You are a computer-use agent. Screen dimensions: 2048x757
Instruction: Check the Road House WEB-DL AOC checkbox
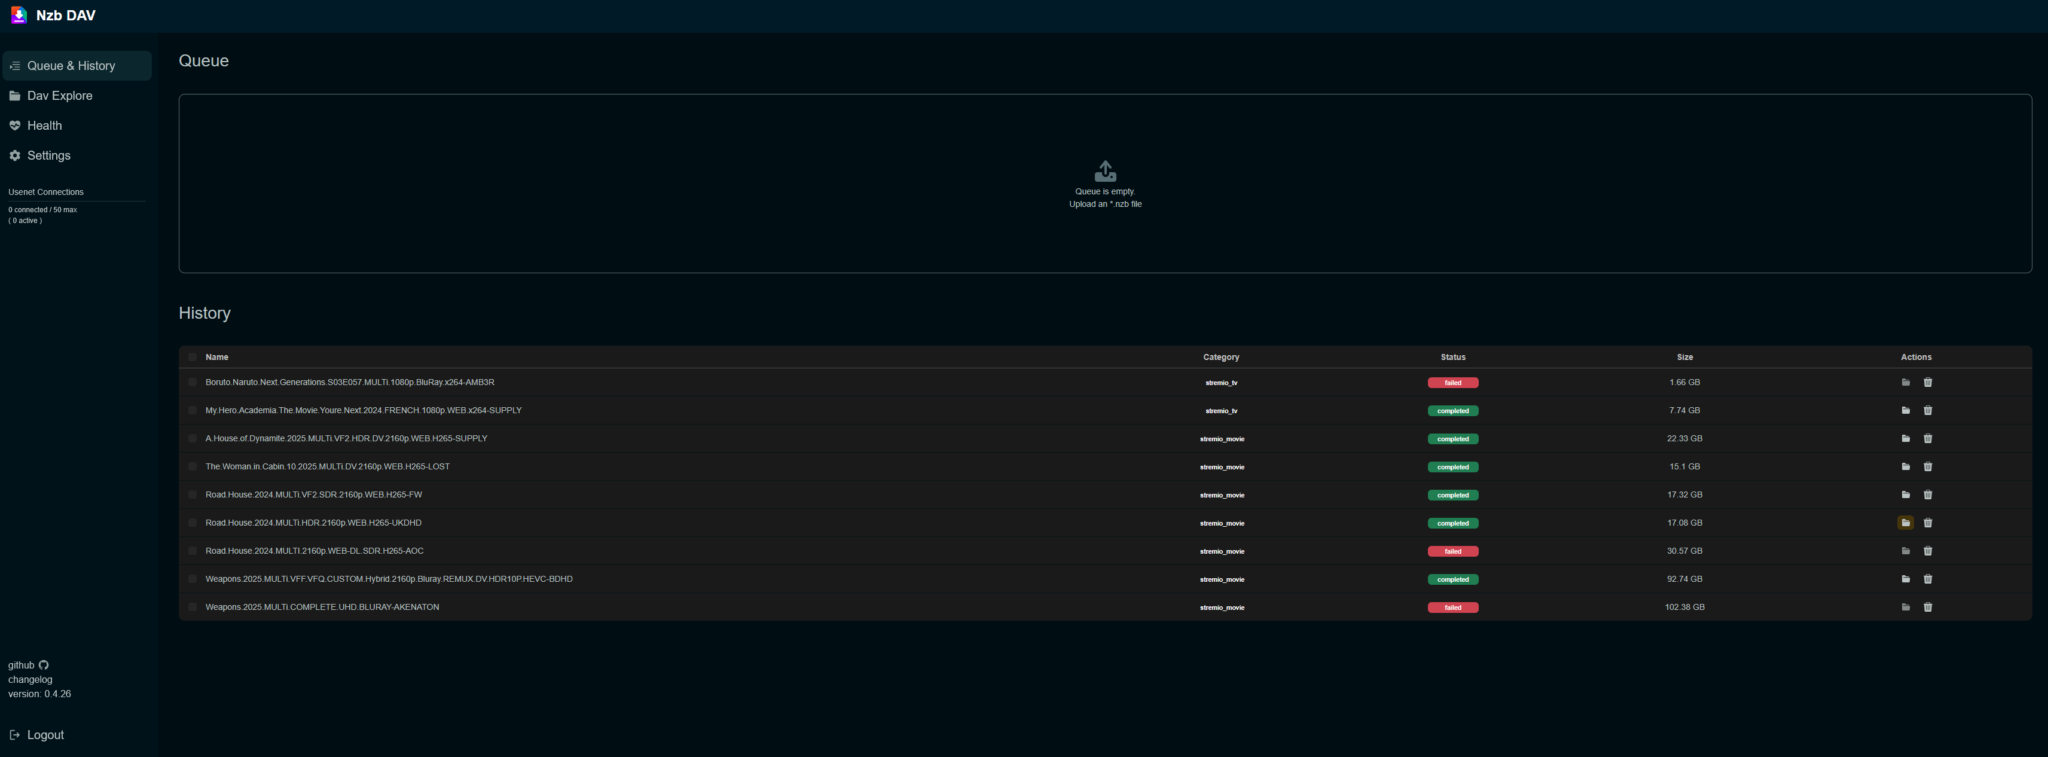click(192, 551)
